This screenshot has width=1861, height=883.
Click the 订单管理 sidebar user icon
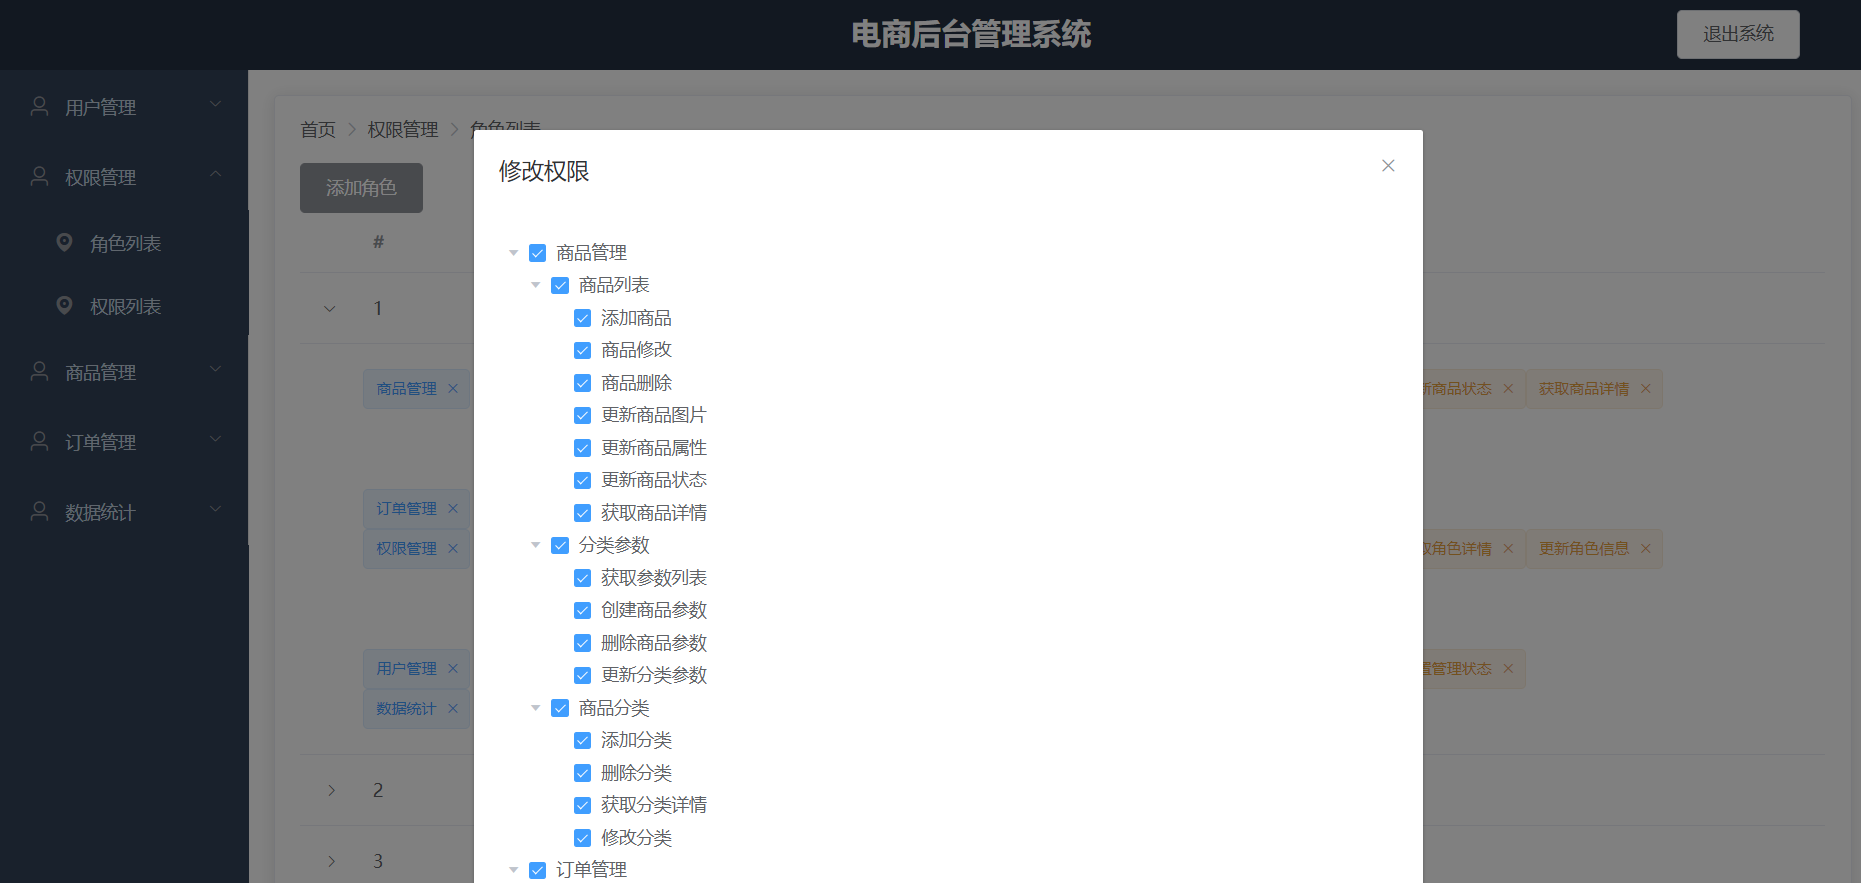point(40,441)
